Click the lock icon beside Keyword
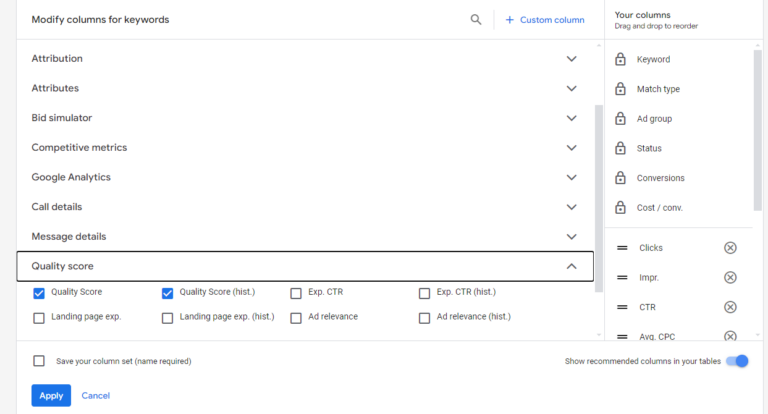The width and height of the screenshot is (768, 414). tap(620, 59)
